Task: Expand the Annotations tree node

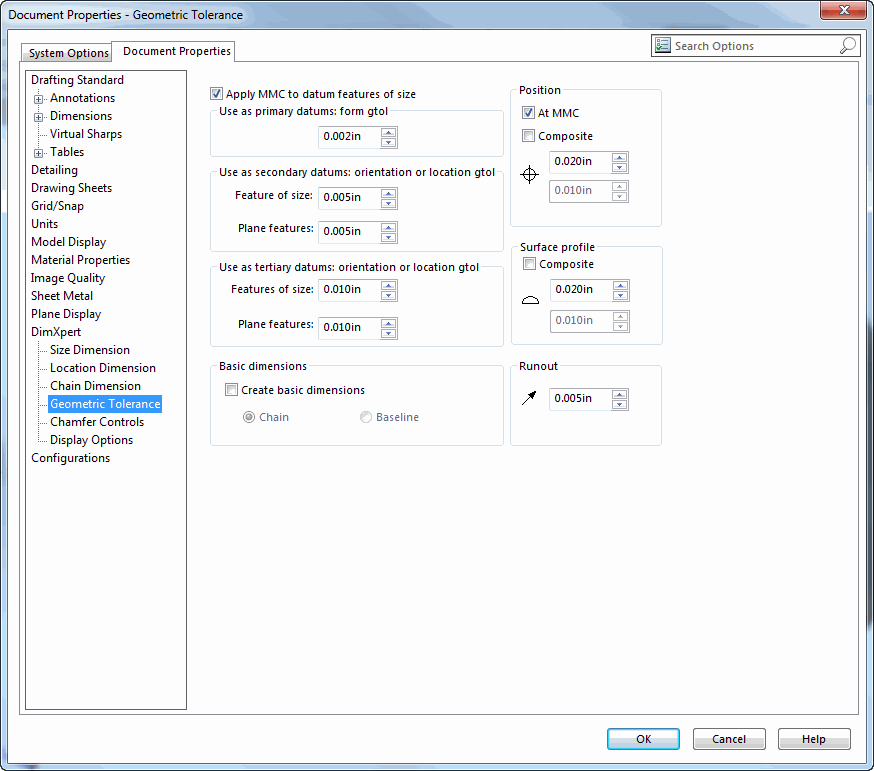Action: click(x=38, y=99)
